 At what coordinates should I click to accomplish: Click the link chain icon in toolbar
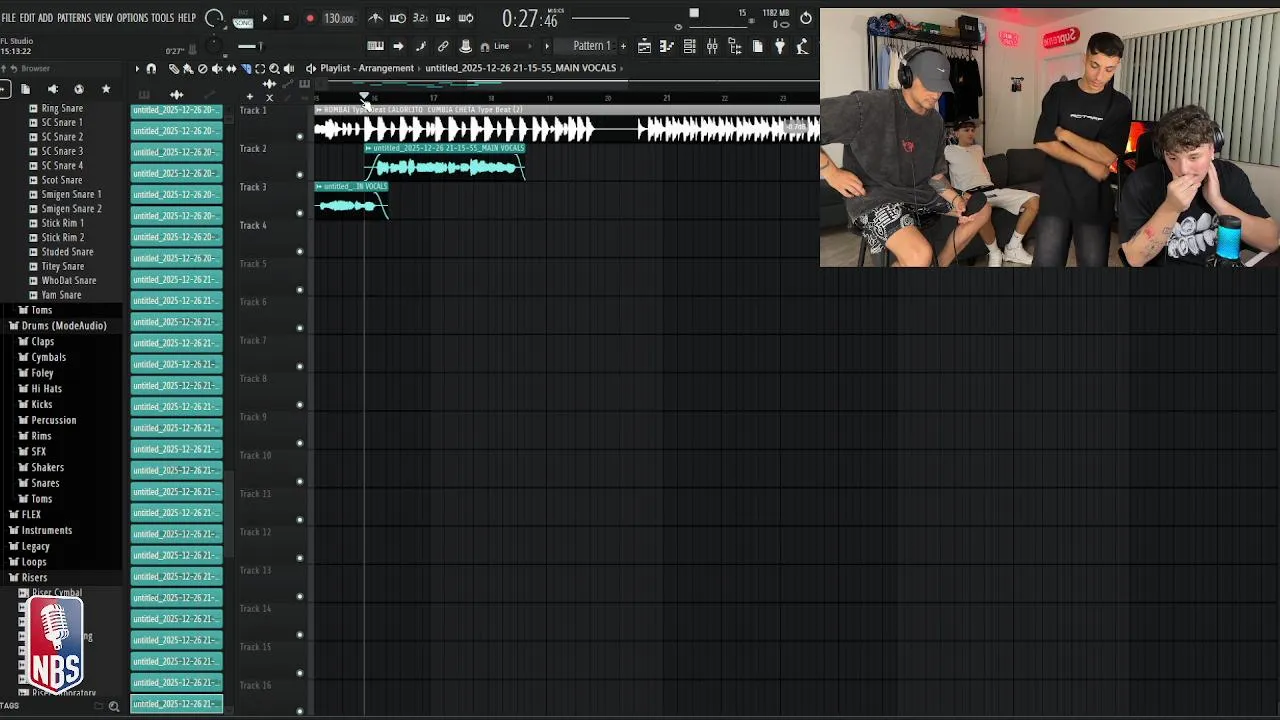(x=443, y=46)
